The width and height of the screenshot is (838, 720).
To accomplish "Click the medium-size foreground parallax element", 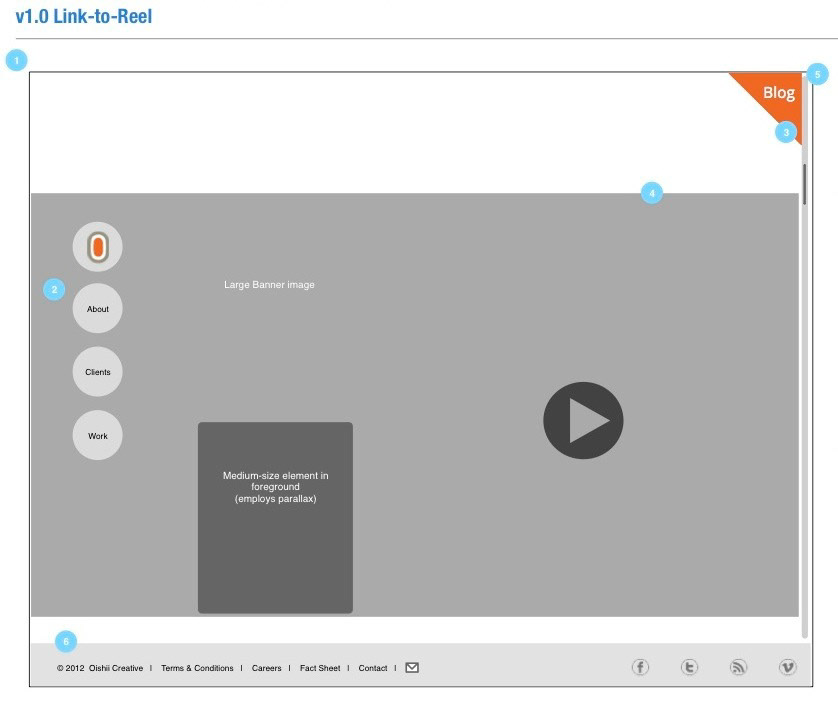I will (x=275, y=517).
